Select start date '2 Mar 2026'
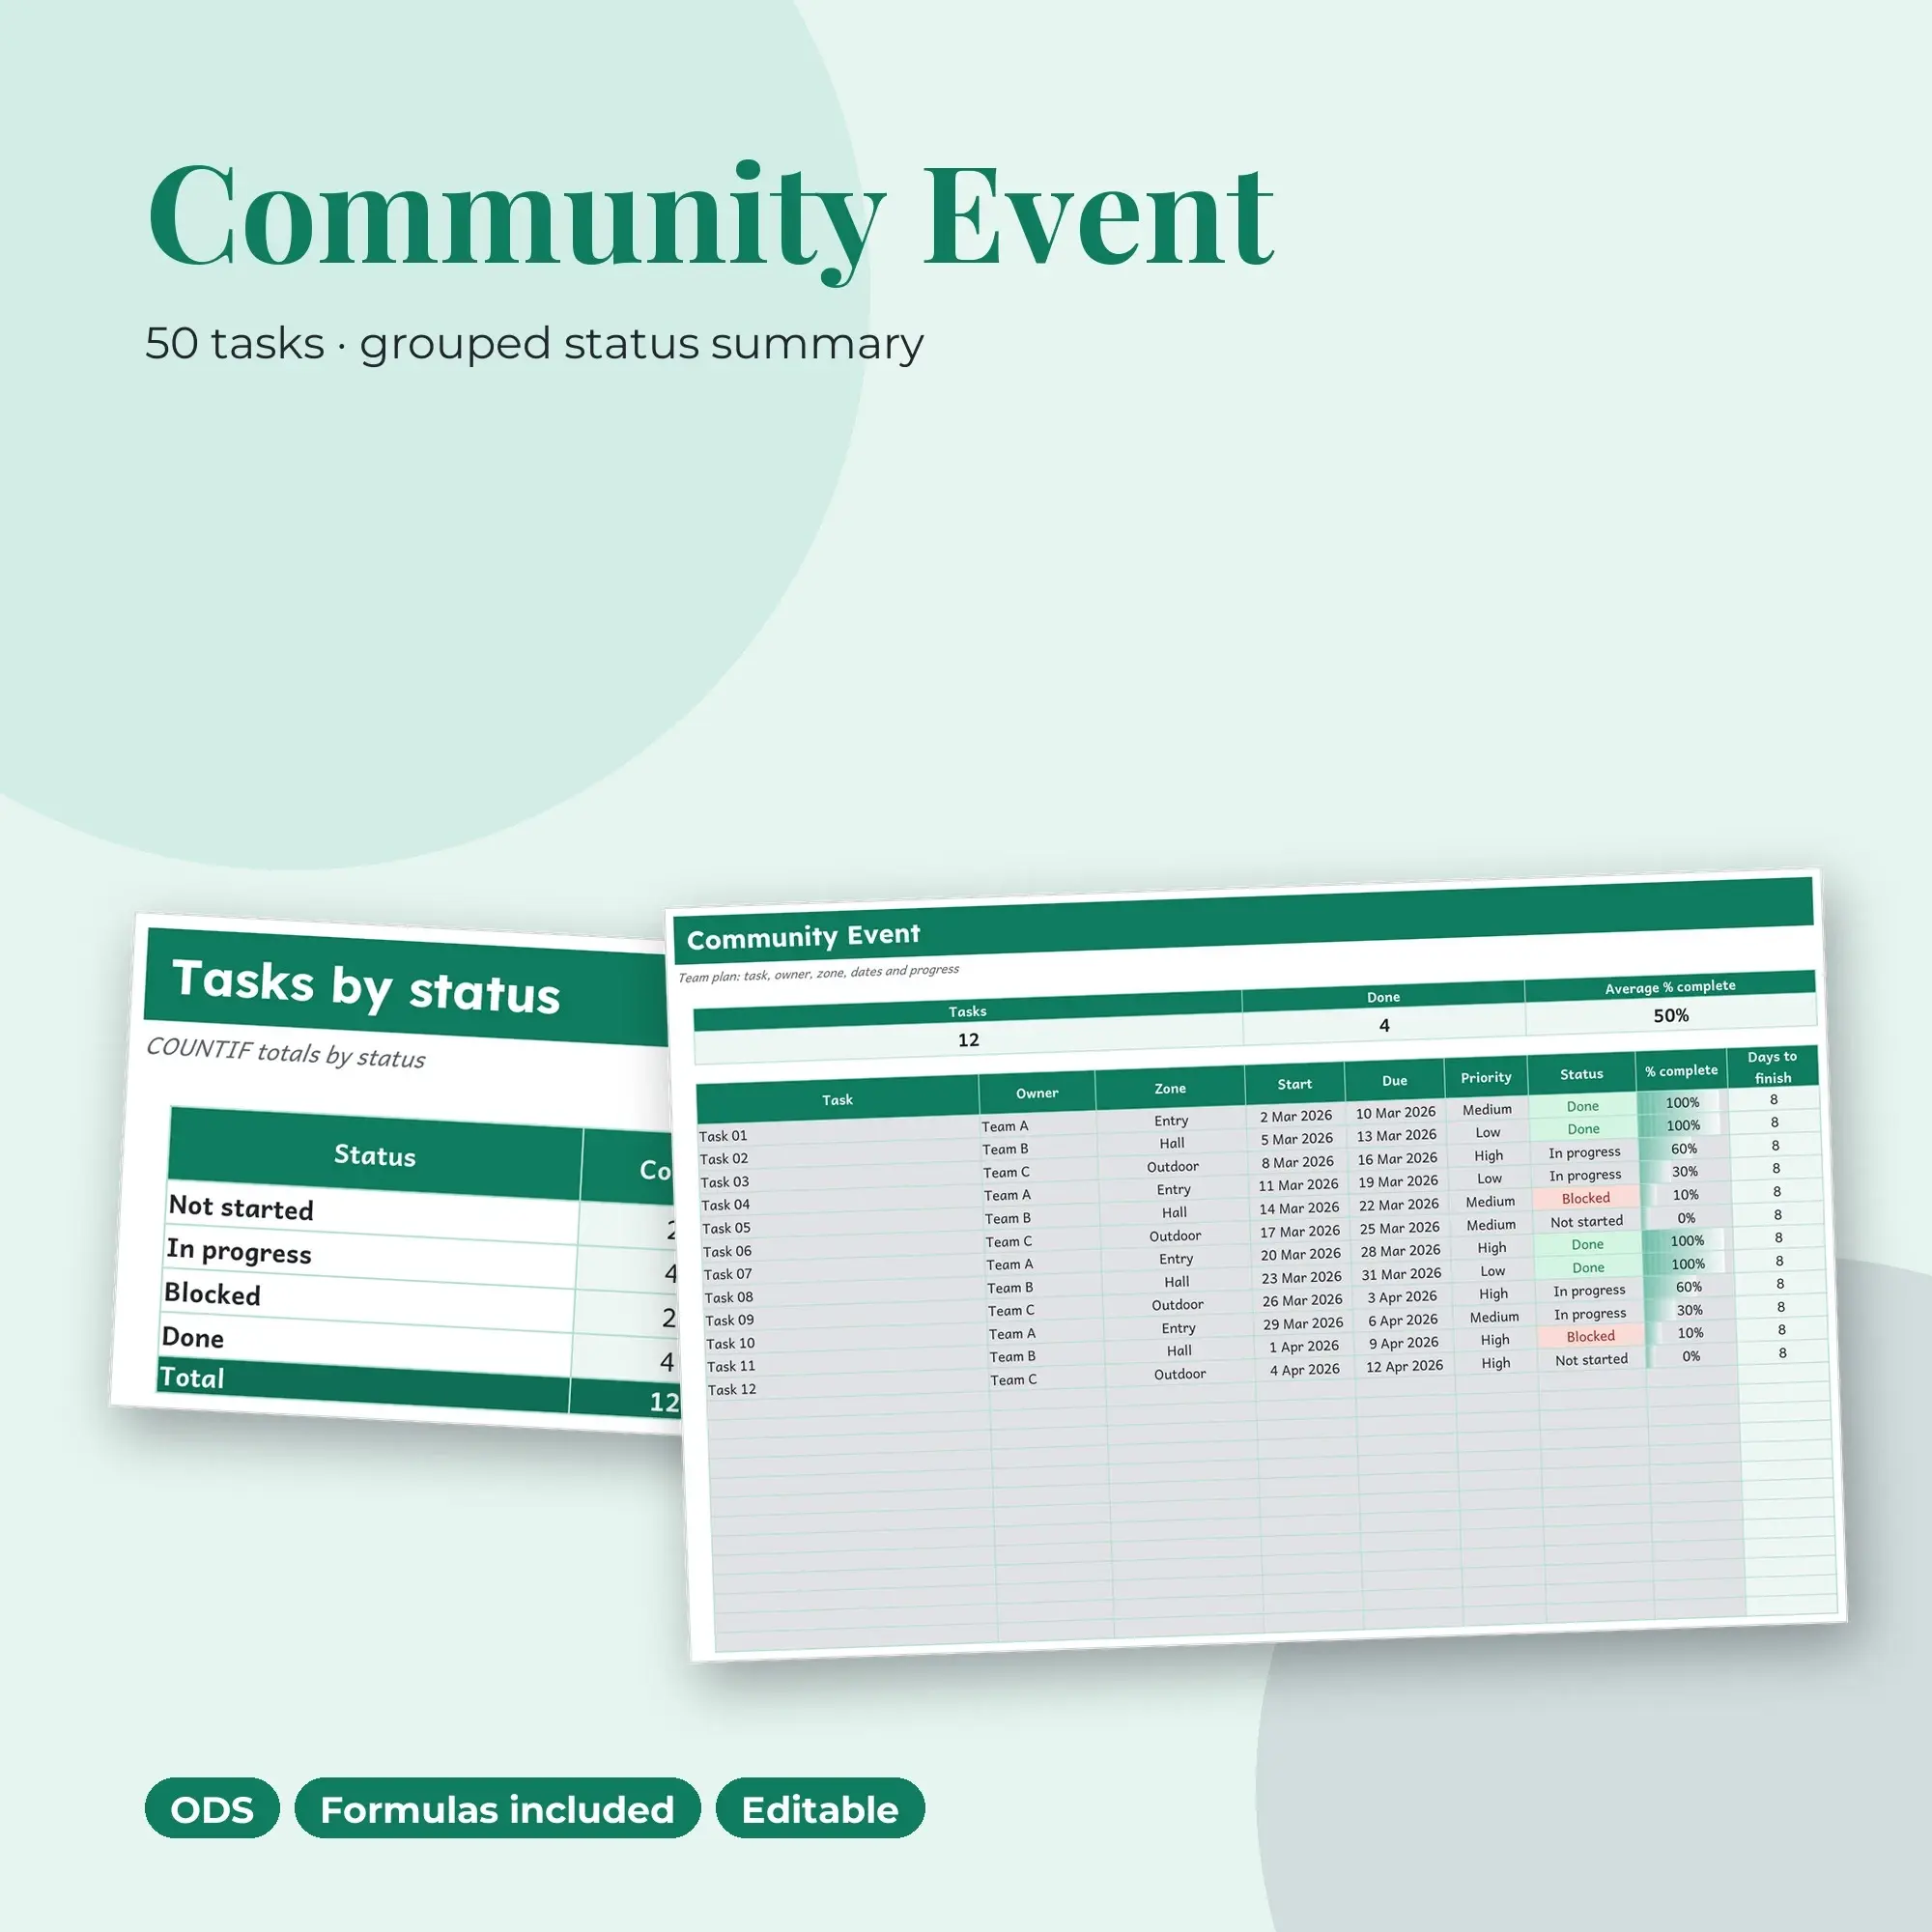Screen dimensions: 1932x1932 coord(1296,1116)
